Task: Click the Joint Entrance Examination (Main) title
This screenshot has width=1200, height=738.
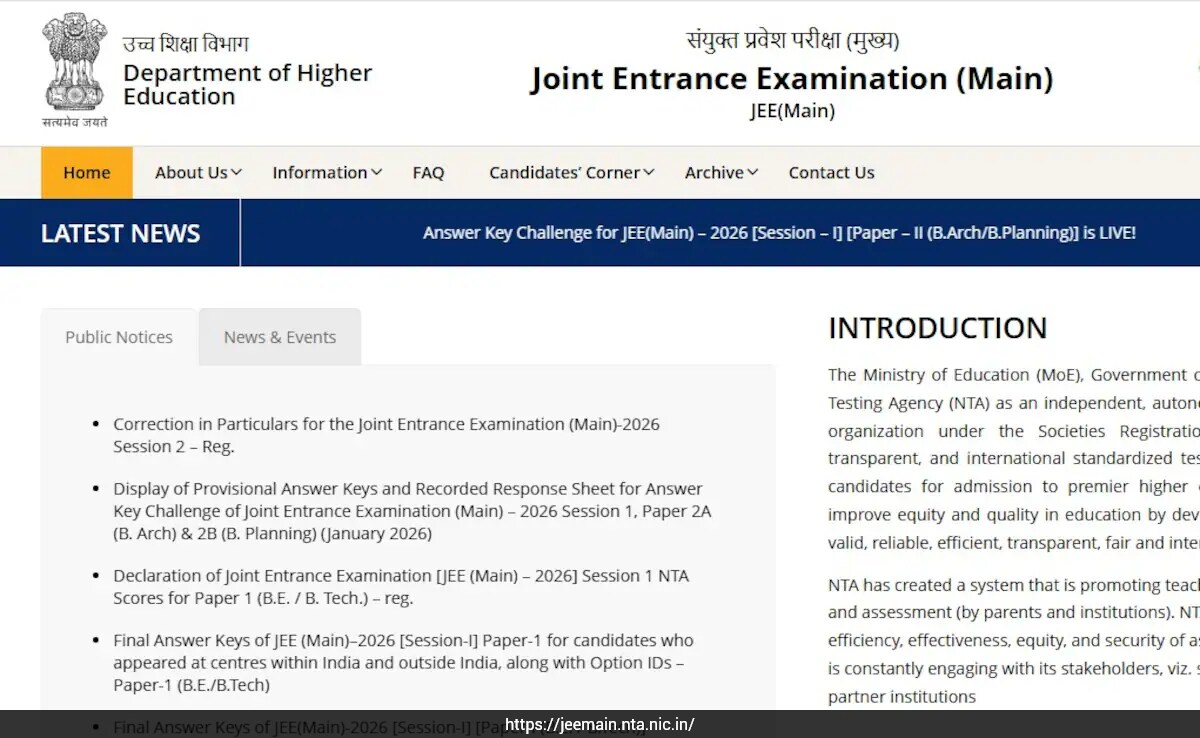Action: (x=791, y=78)
